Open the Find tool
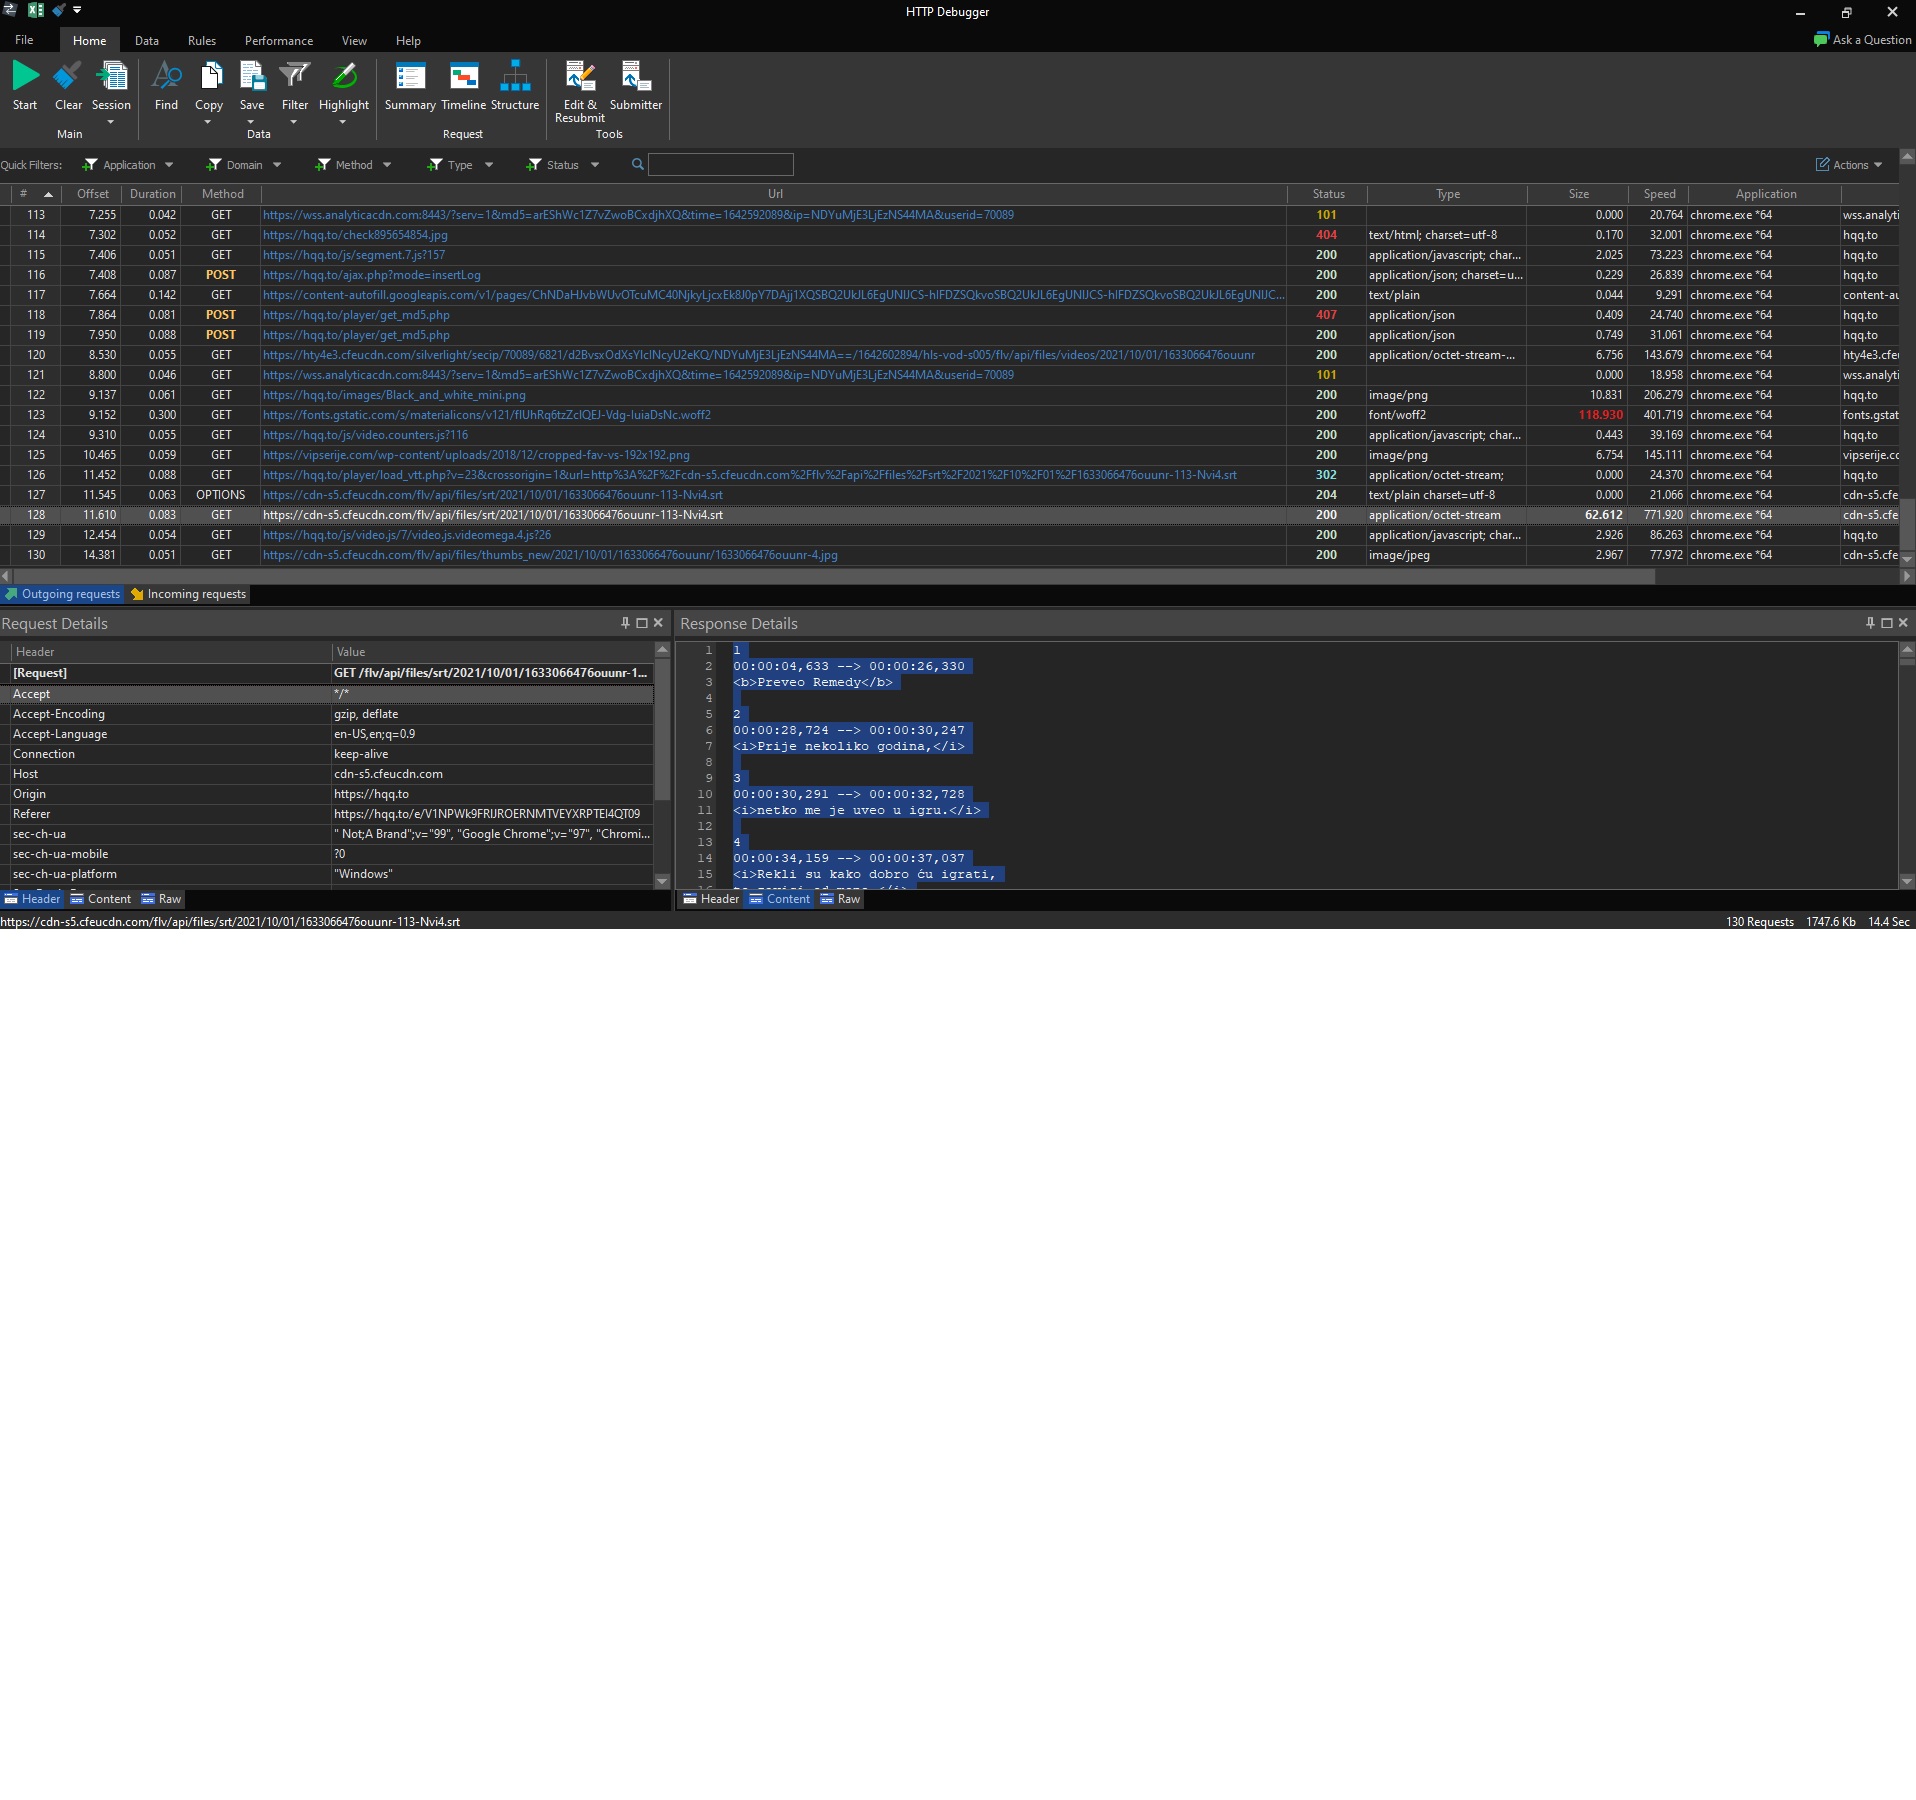Screen dimensions: 1916x1800 coord(166,77)
